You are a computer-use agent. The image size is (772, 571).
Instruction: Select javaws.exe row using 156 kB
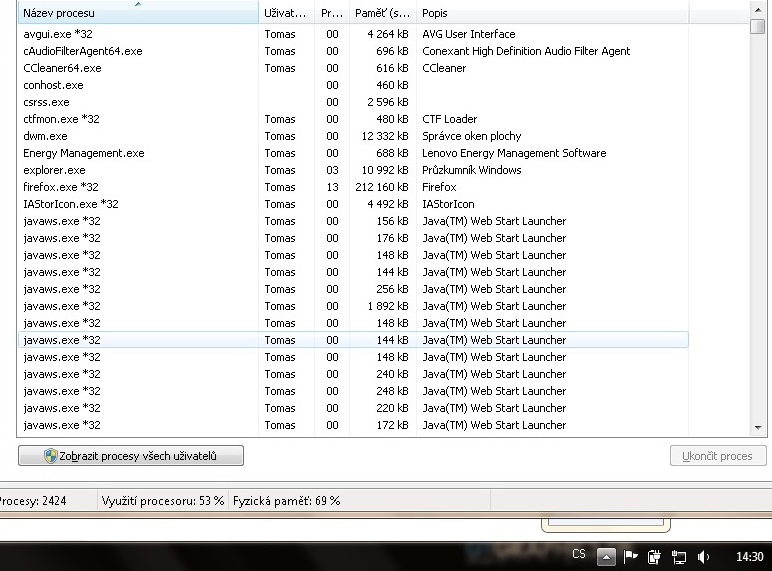353,221
